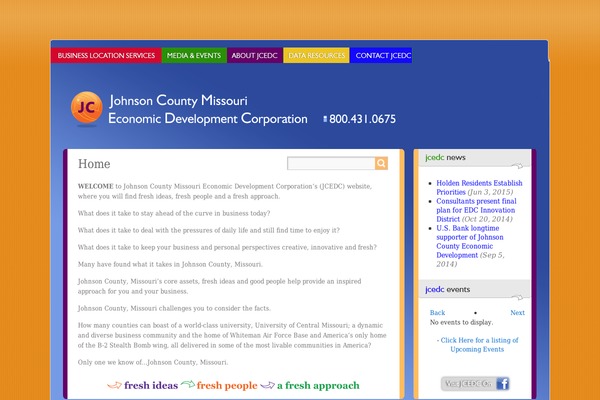600x400 pixels.
Task: Click the WELCOME paragraph text
Action: point(225,191)
